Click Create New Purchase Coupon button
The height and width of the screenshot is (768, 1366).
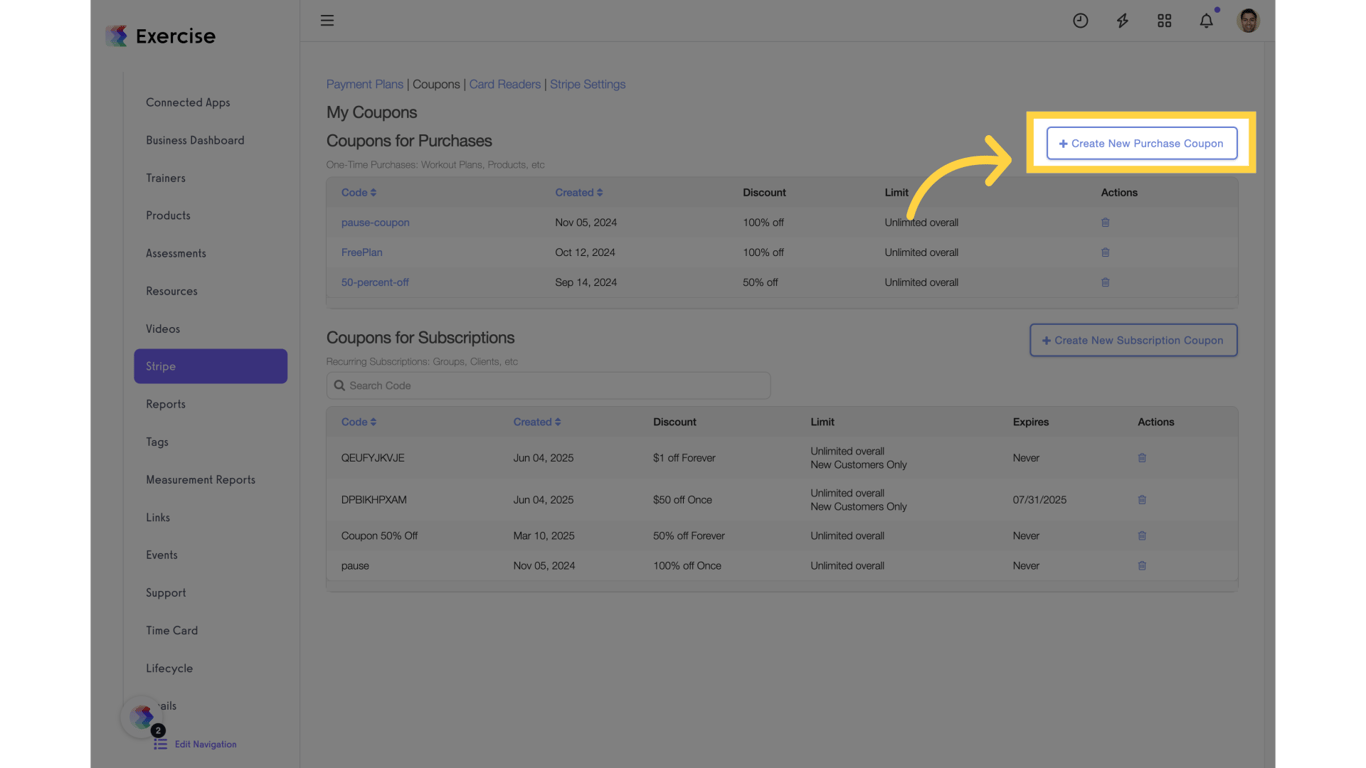coord(1141,143)
